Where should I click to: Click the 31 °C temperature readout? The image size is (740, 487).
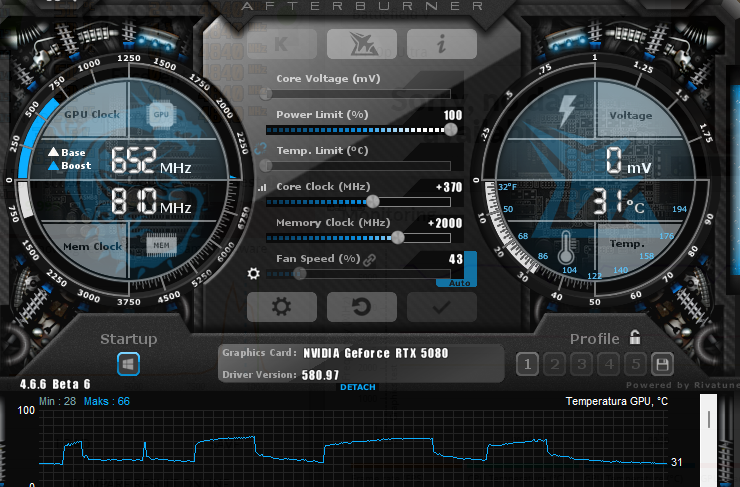click(x=618, y=202)
